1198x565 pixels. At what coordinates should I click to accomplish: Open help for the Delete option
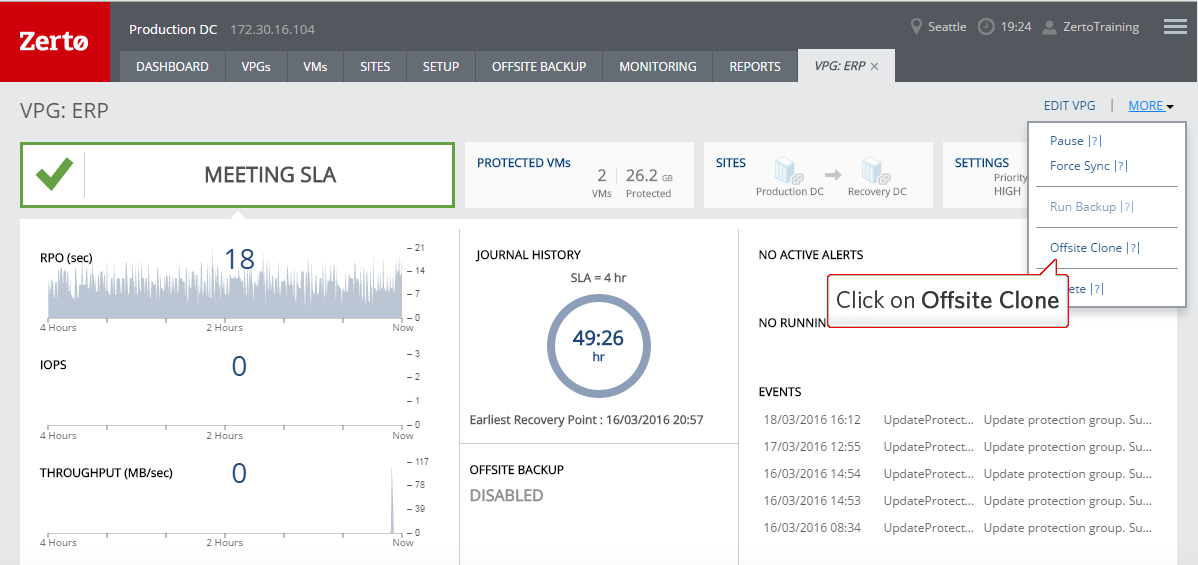pyautogui.click(x=1096, y=288)
